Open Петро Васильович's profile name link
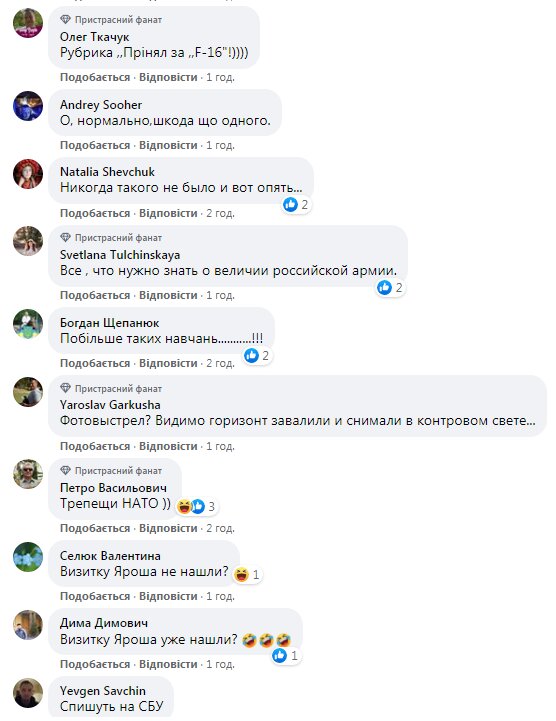The image size is (556, 721). coord(113,487)
